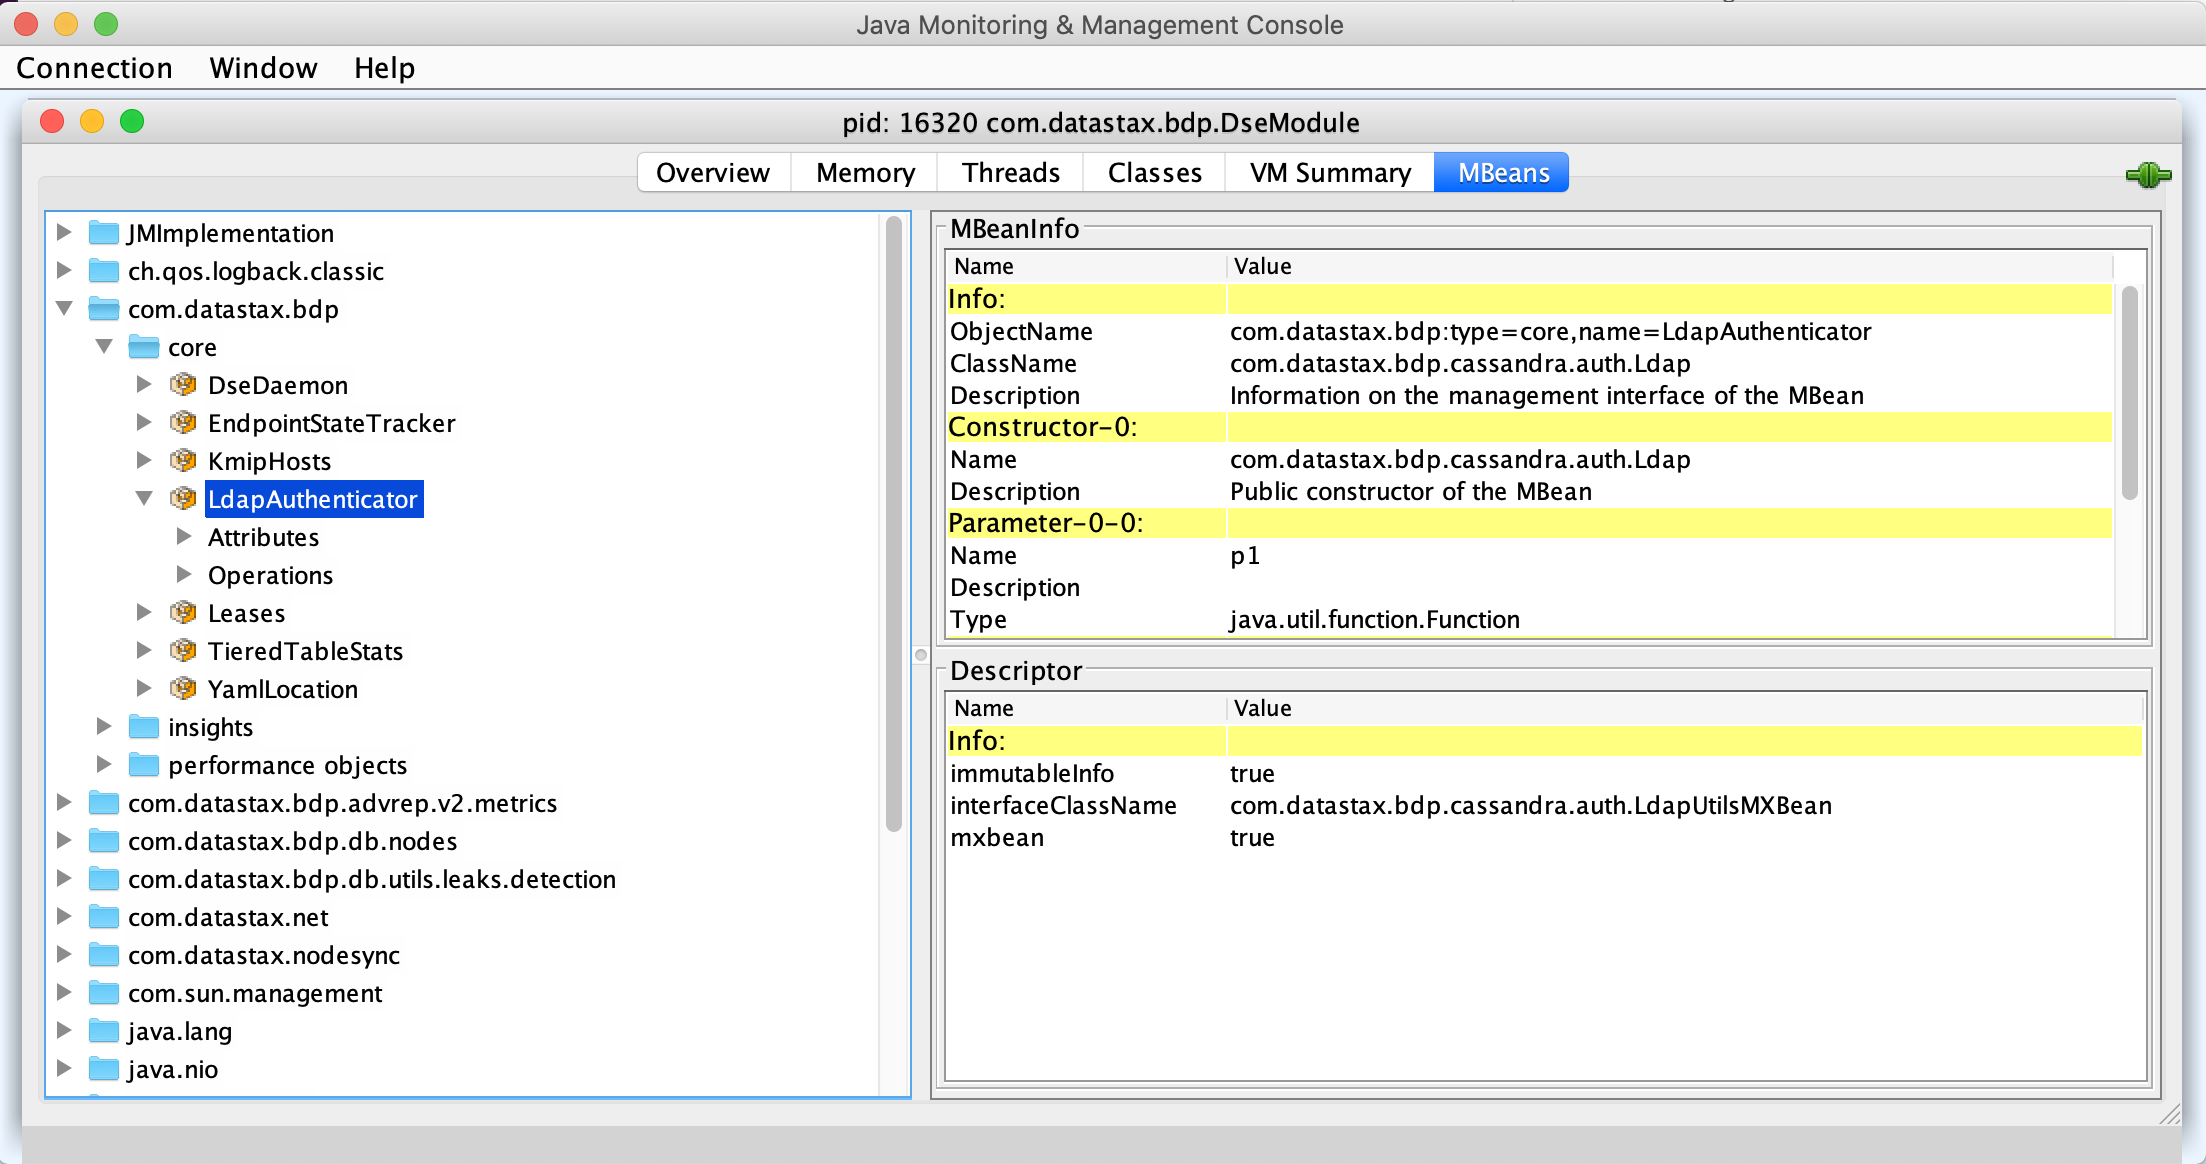The width and height of the screenshot is (2206, 1164).
Task: Click the core folder icon
Action: [x=144, y=346]
